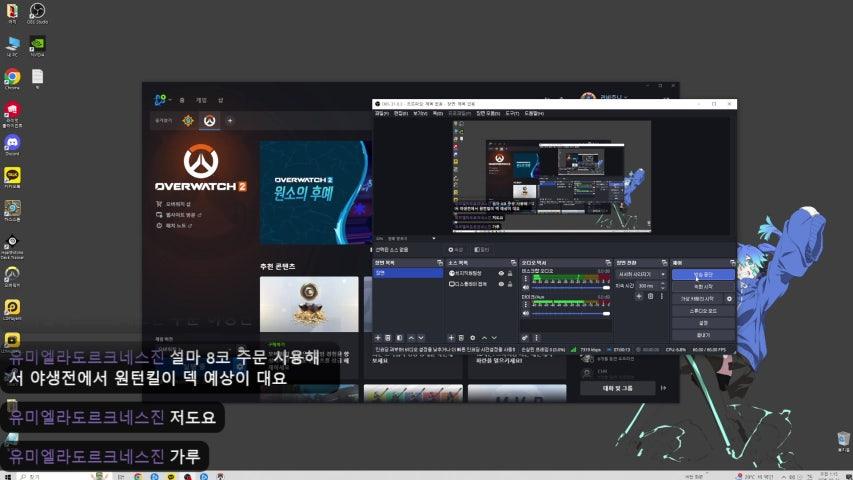The width and height of the screenshot is (853, 480).
Task: Open the Overwatch 2 banner in Battle.net
Action: coord(316,193)
